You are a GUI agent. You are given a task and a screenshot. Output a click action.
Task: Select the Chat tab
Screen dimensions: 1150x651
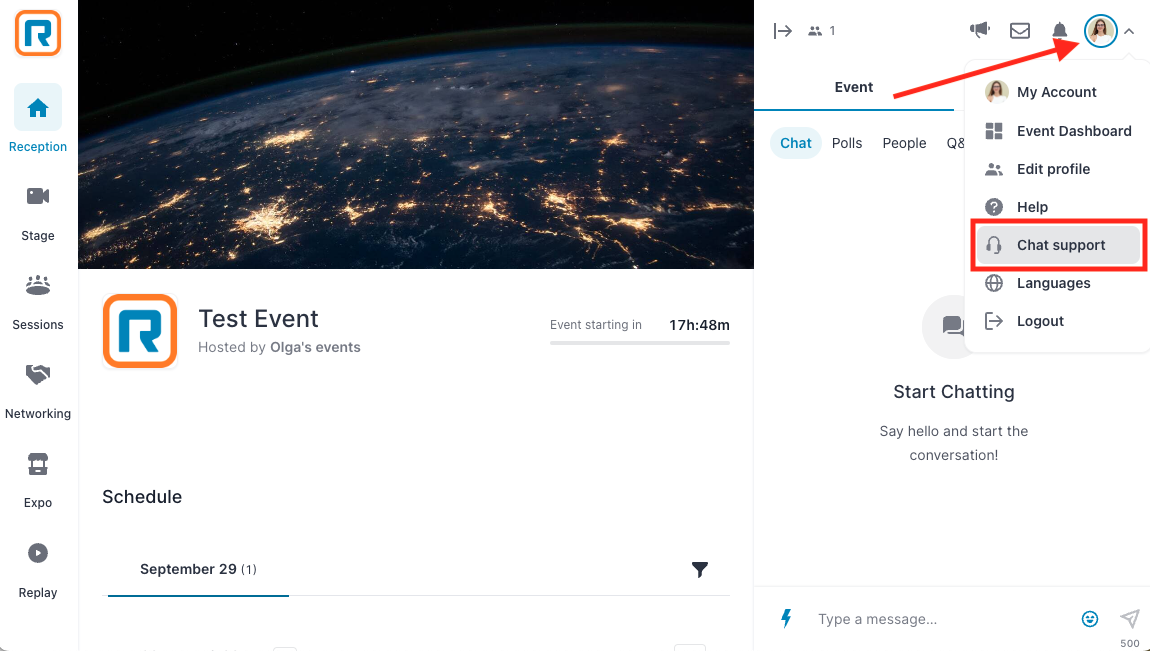pyautogui.click(x=796, y=143)
